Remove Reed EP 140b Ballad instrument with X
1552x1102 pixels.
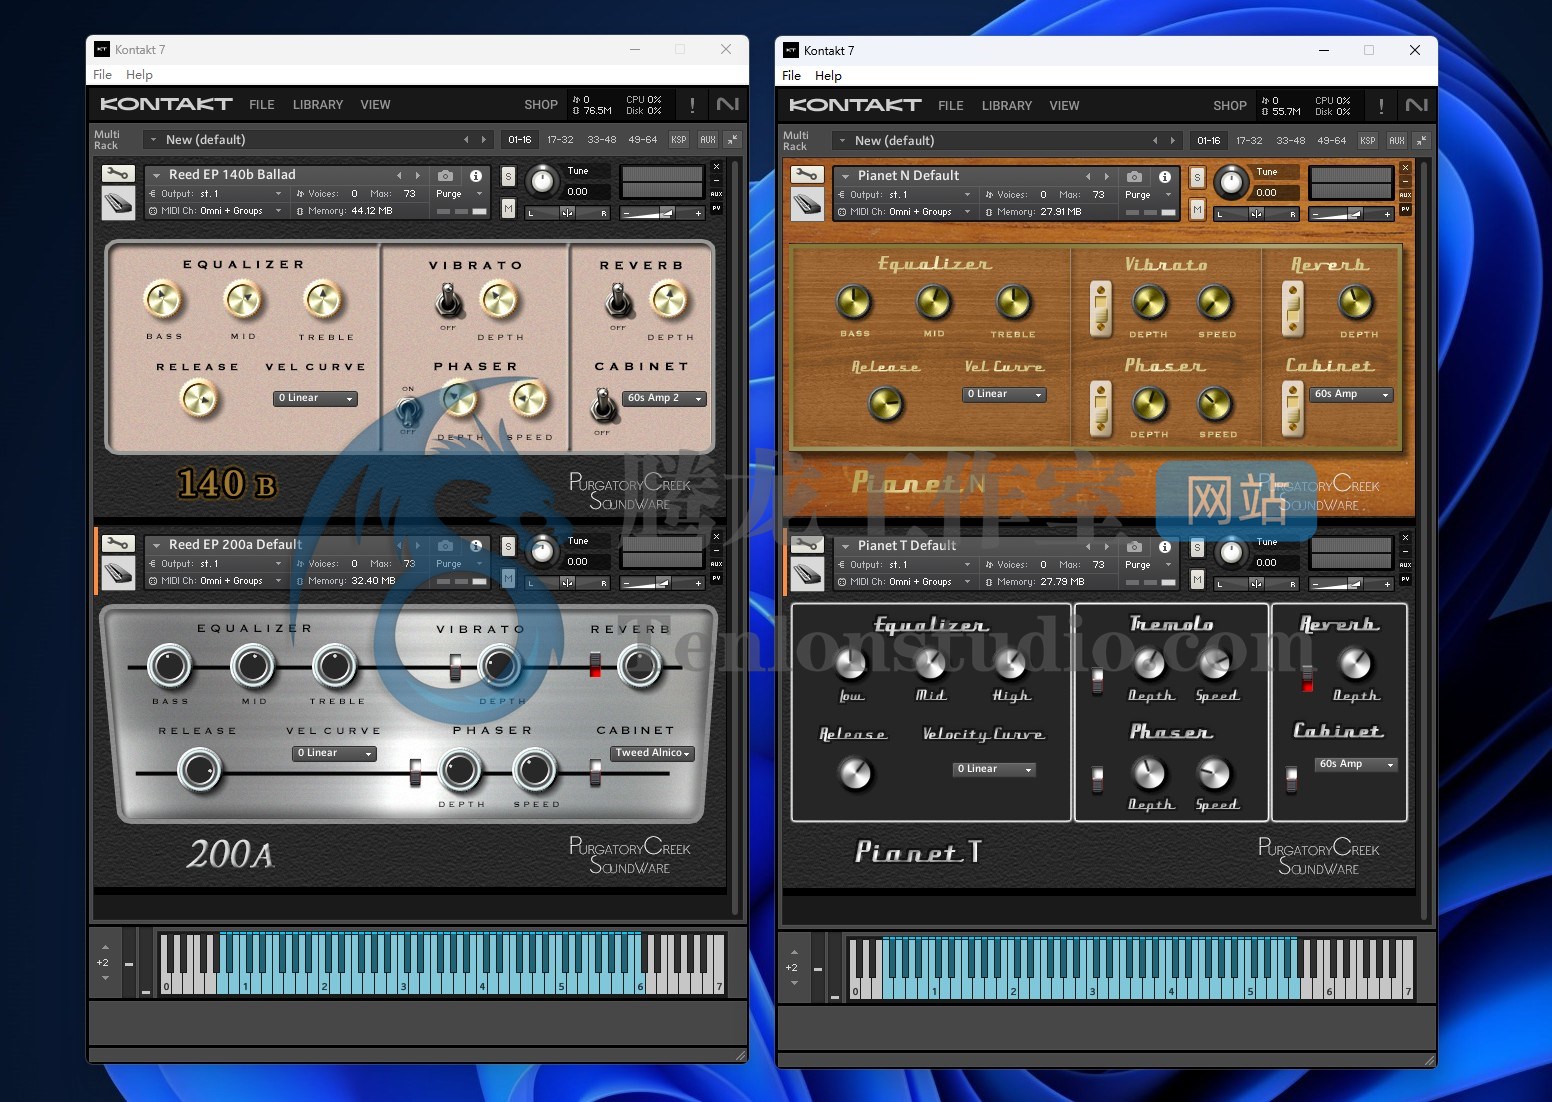pyautogui.click(x=716, y=167)
